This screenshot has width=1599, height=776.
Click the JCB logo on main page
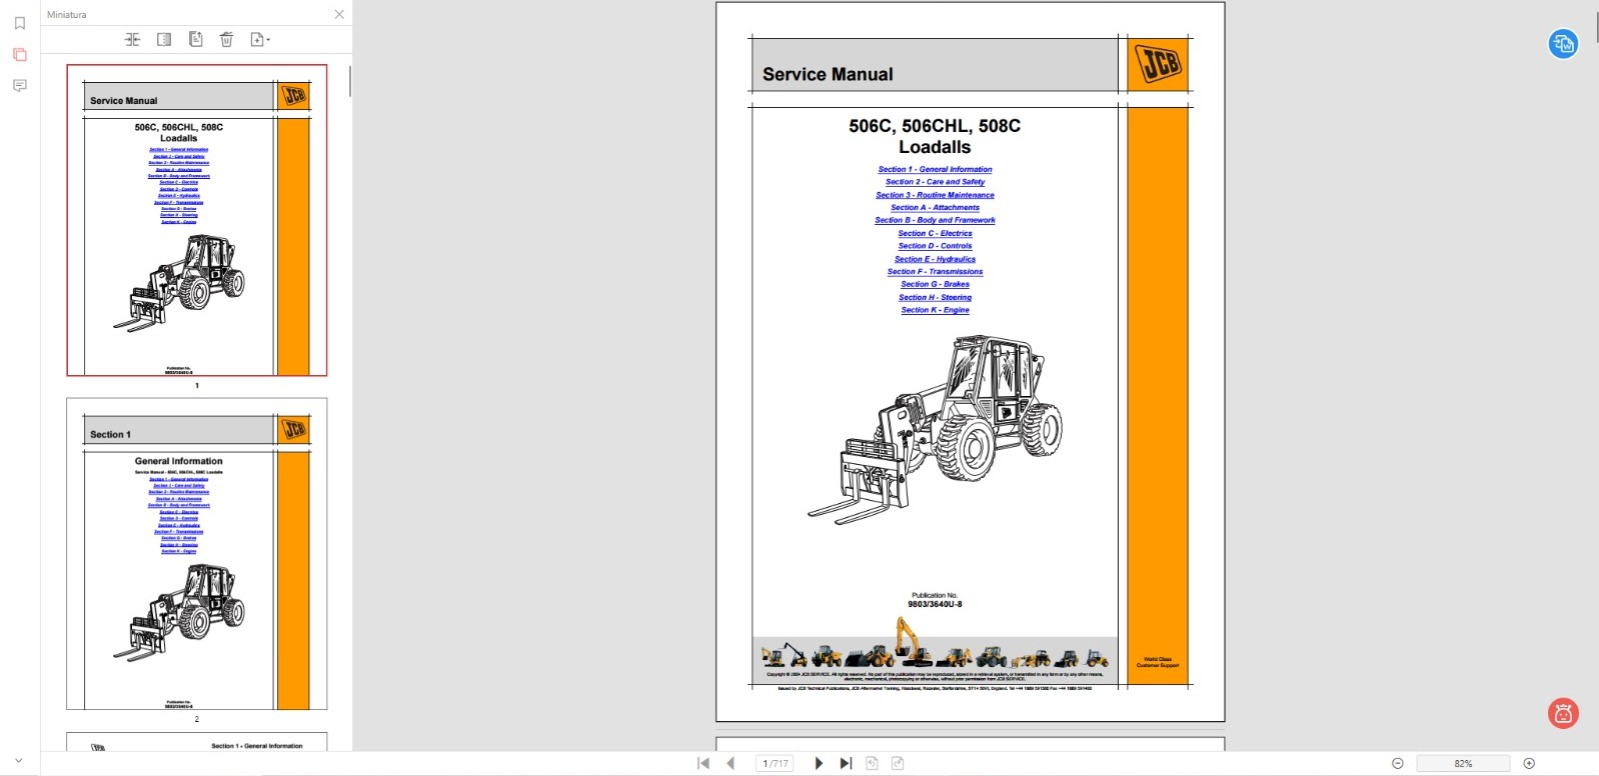1158,64
